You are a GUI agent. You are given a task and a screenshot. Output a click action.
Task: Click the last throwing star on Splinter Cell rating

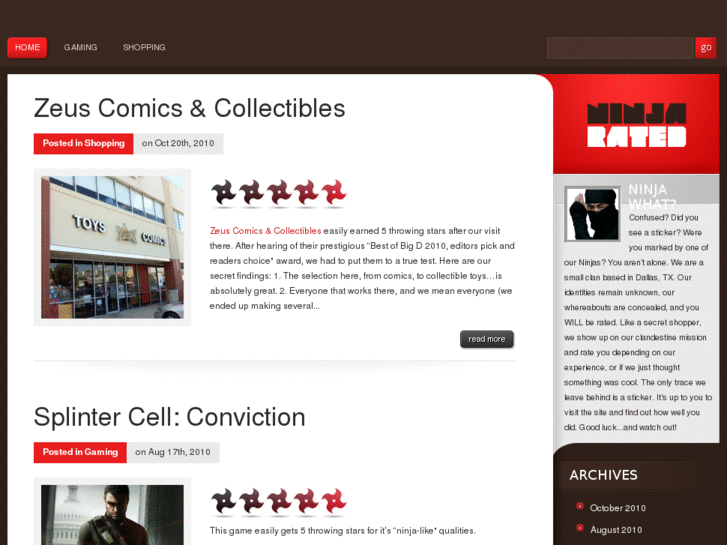pos(334,501)
